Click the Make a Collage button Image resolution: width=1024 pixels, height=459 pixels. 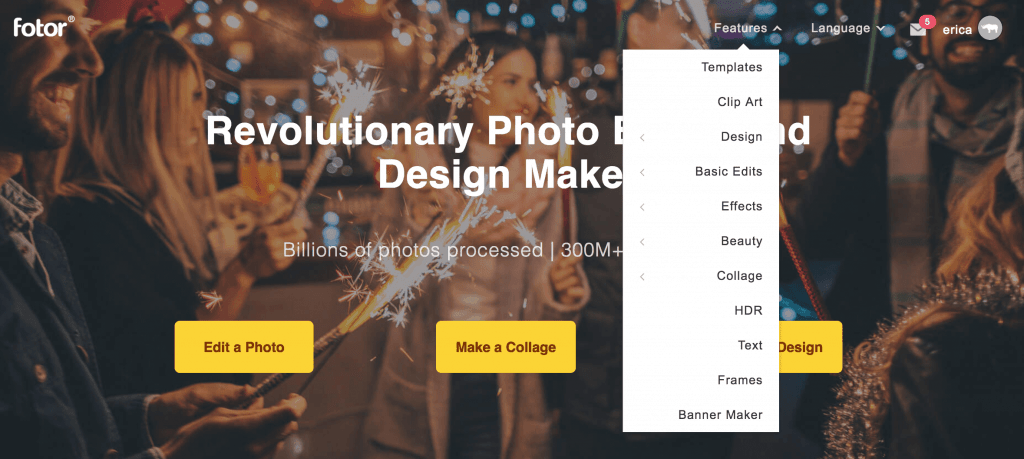tap(506, 347)
